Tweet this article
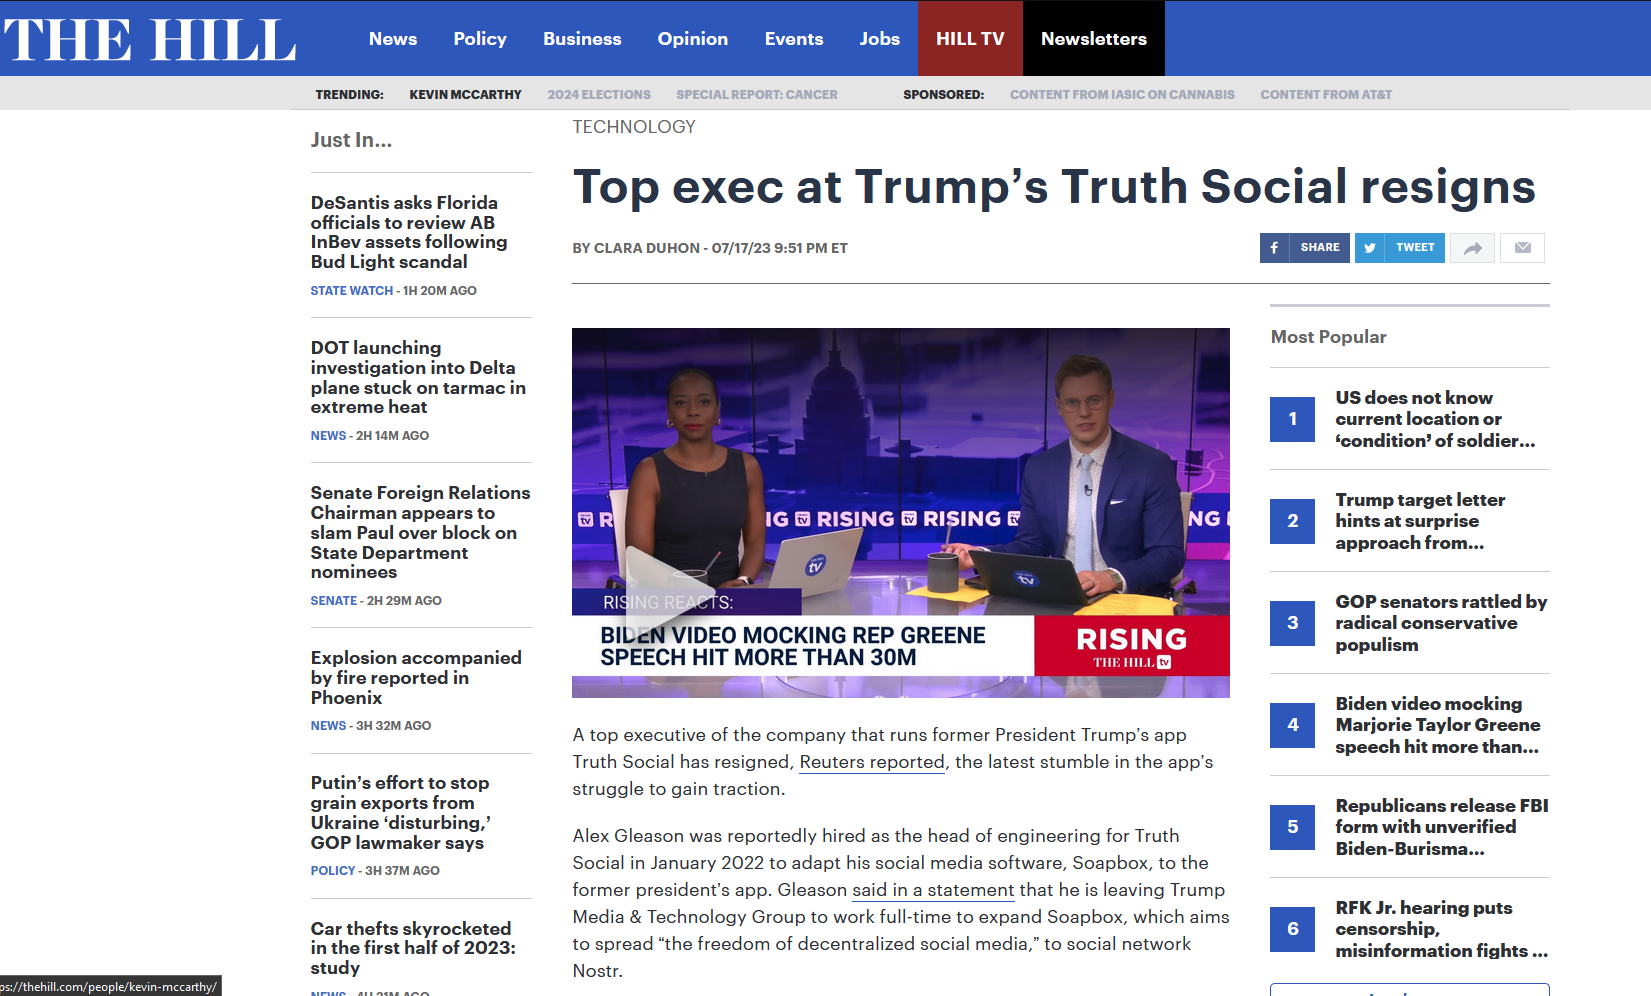Image resolution: width=1651 pixels, height=996 pixels. click(1399, 248)
